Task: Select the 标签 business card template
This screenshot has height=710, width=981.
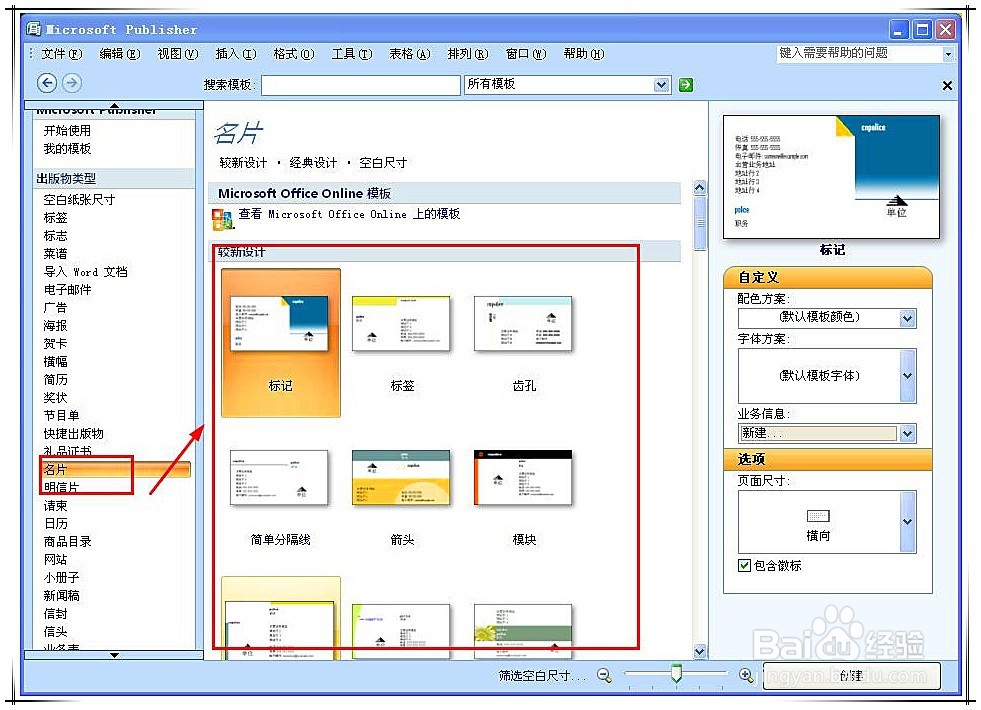Action: click(402, 343)
